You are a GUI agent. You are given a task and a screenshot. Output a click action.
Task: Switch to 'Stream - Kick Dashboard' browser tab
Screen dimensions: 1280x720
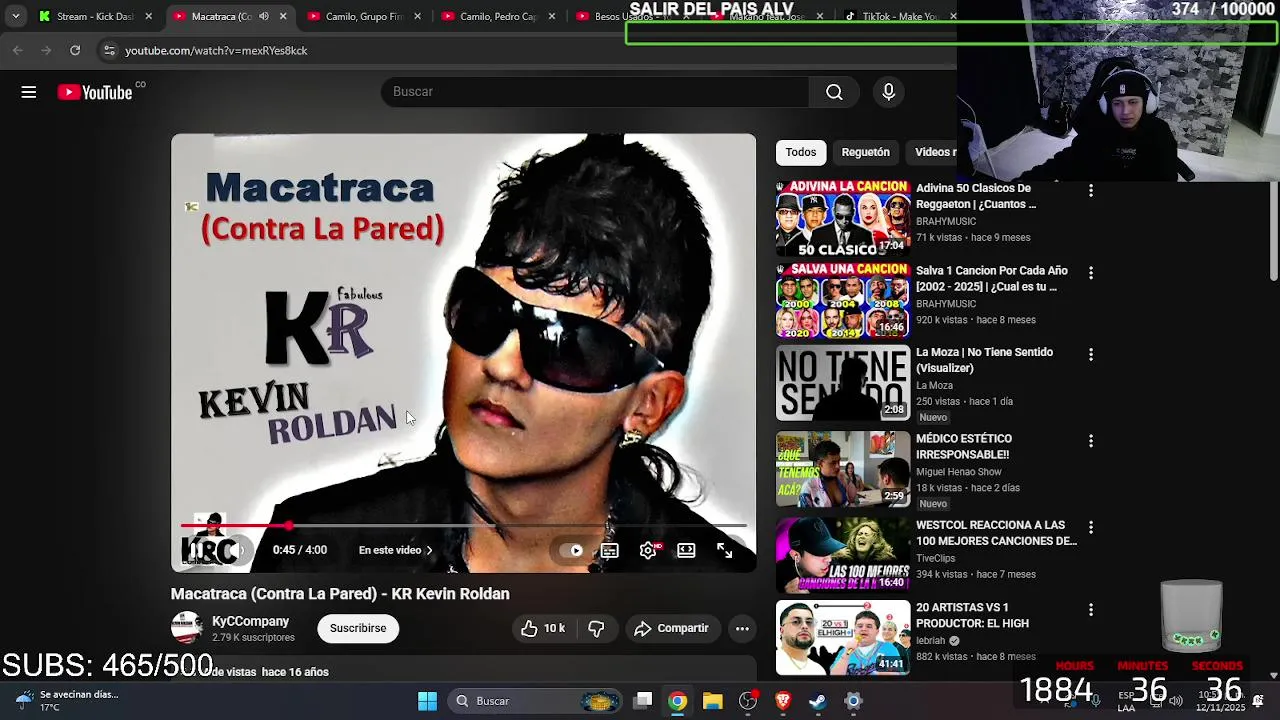(96, 16)
